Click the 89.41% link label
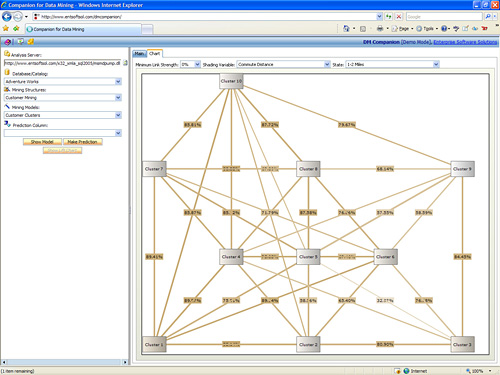 154,257
